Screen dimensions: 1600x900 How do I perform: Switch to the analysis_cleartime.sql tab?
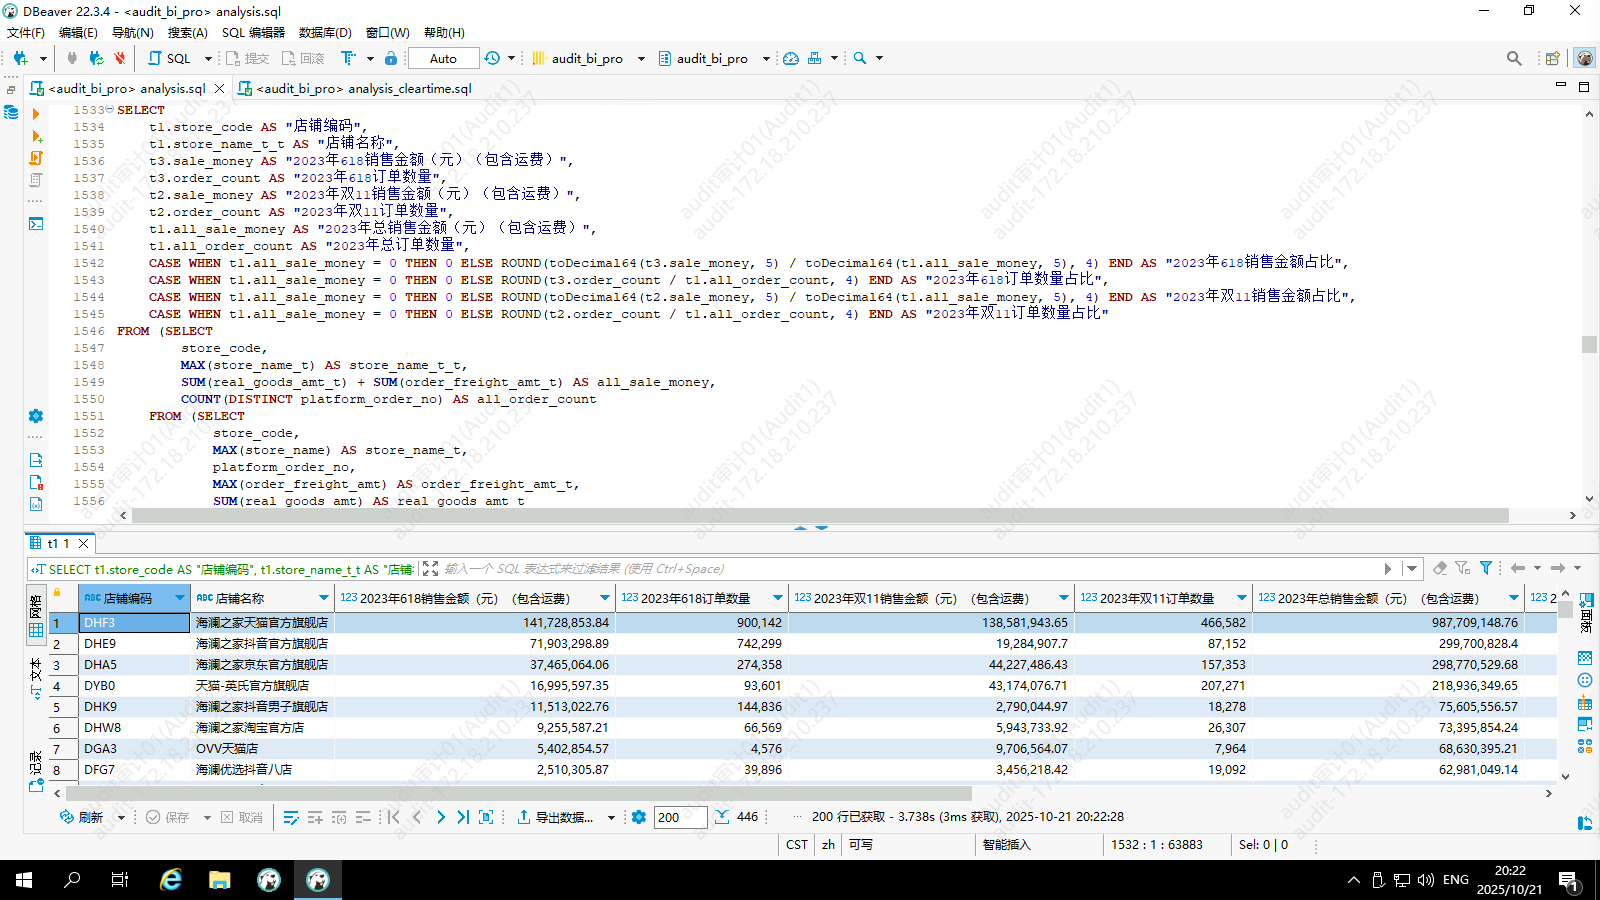(355, 88)
